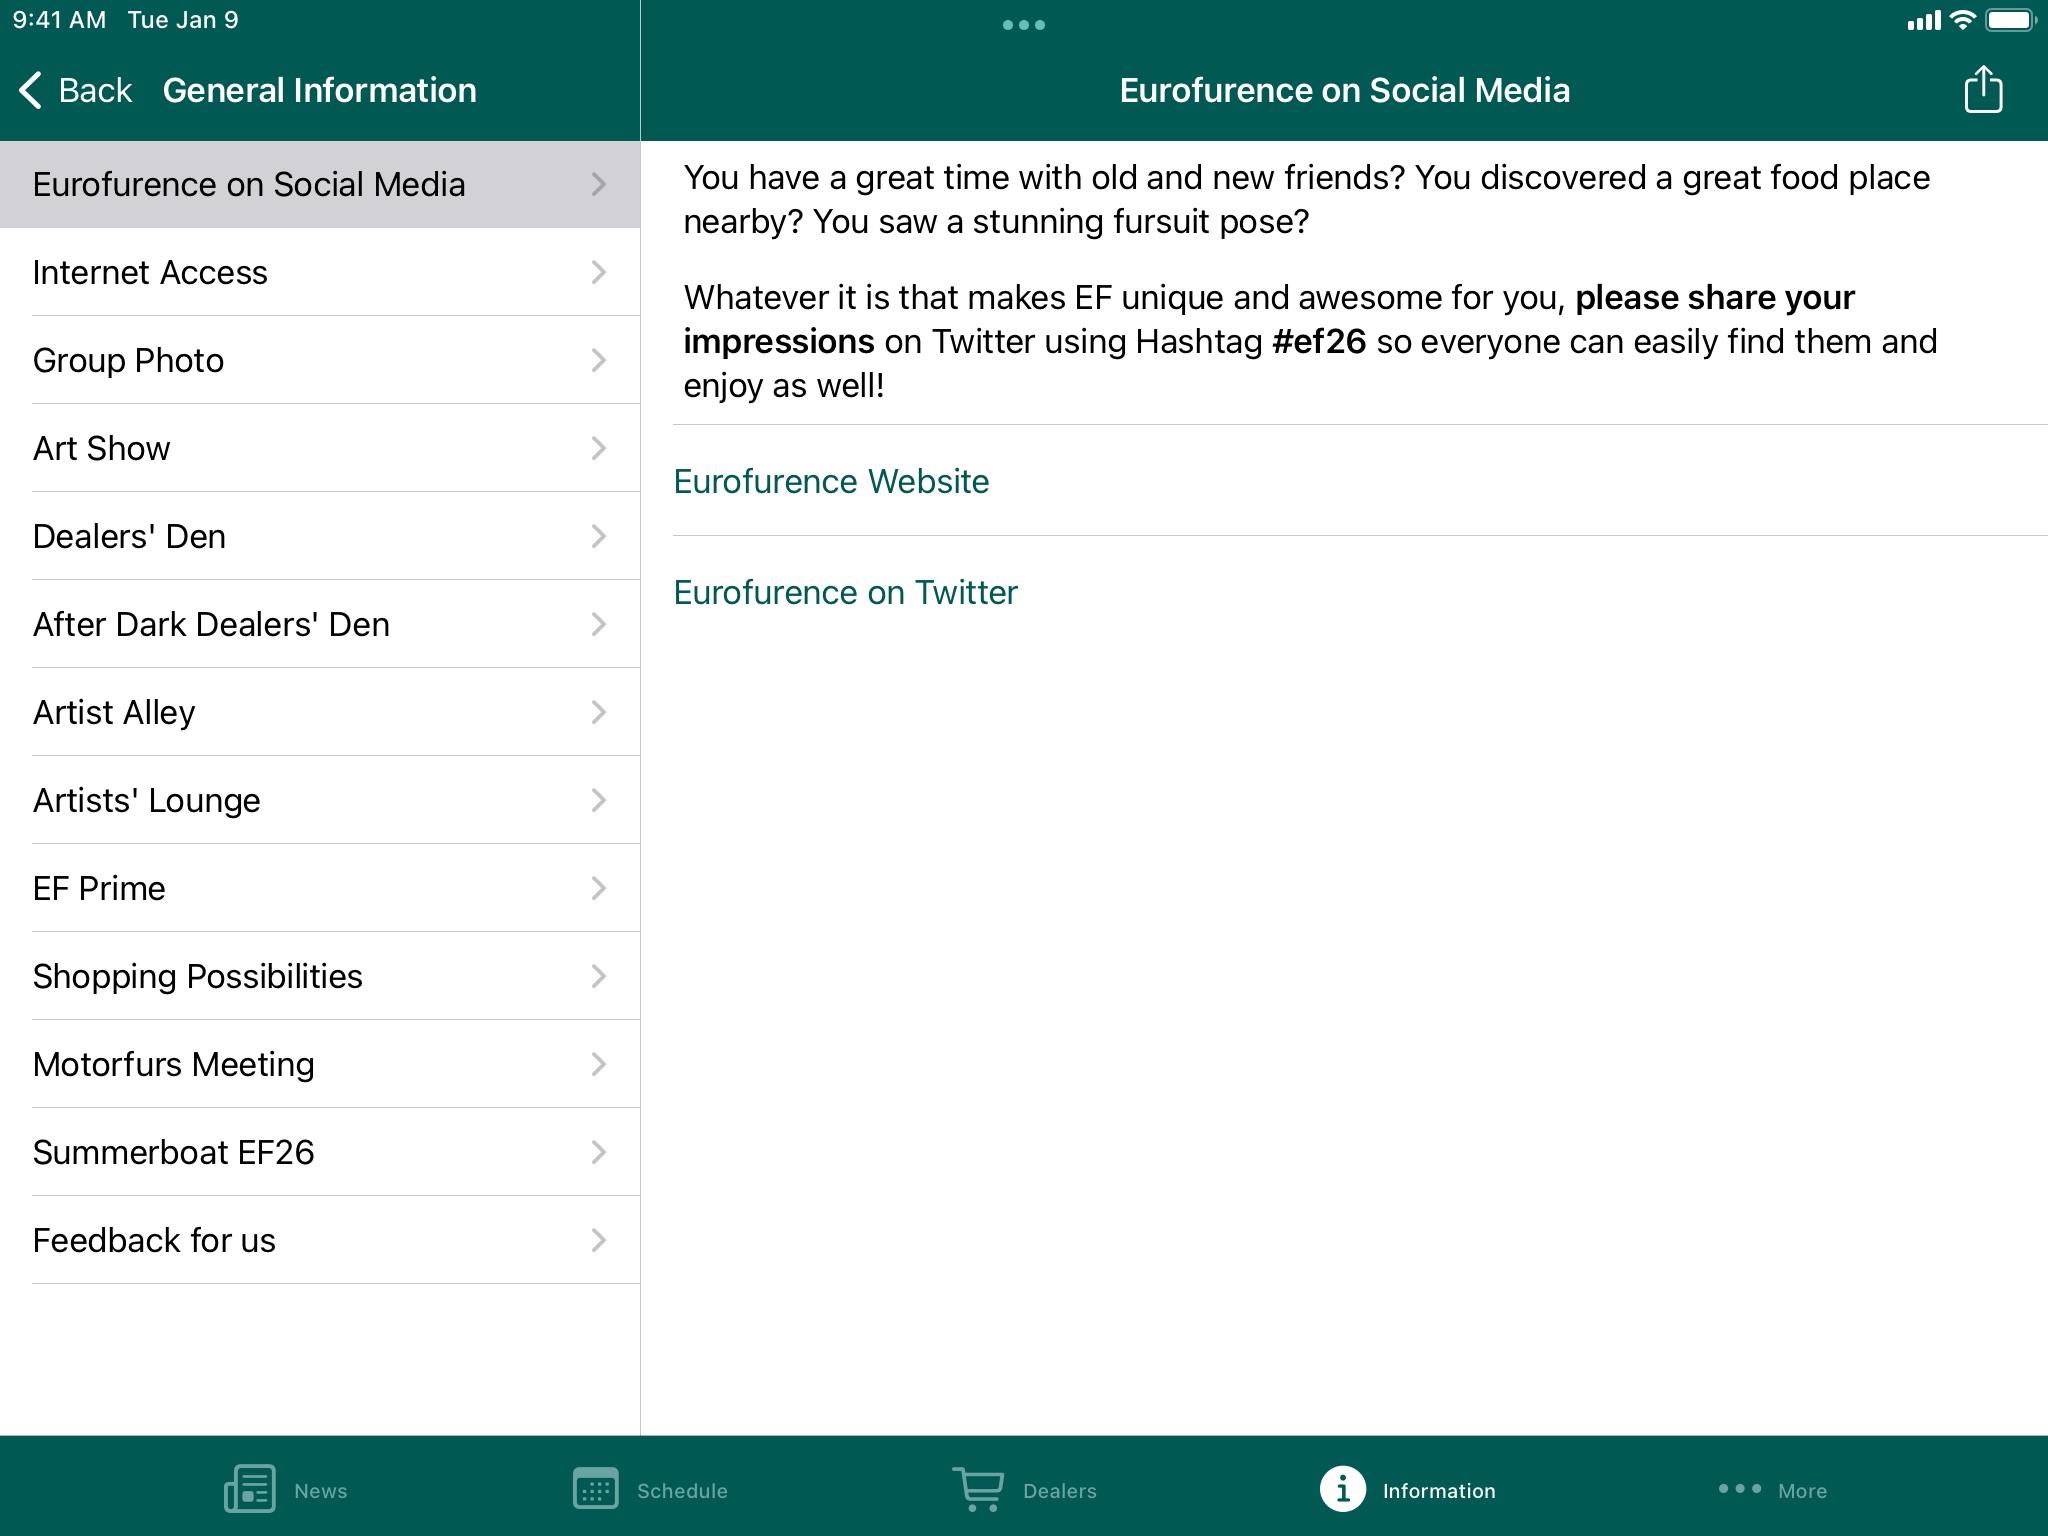Image resolution: width=2048 pixels, height=1536 pixels.
Task: Expand Art Show row chevron
Action: tap(599, 448)
